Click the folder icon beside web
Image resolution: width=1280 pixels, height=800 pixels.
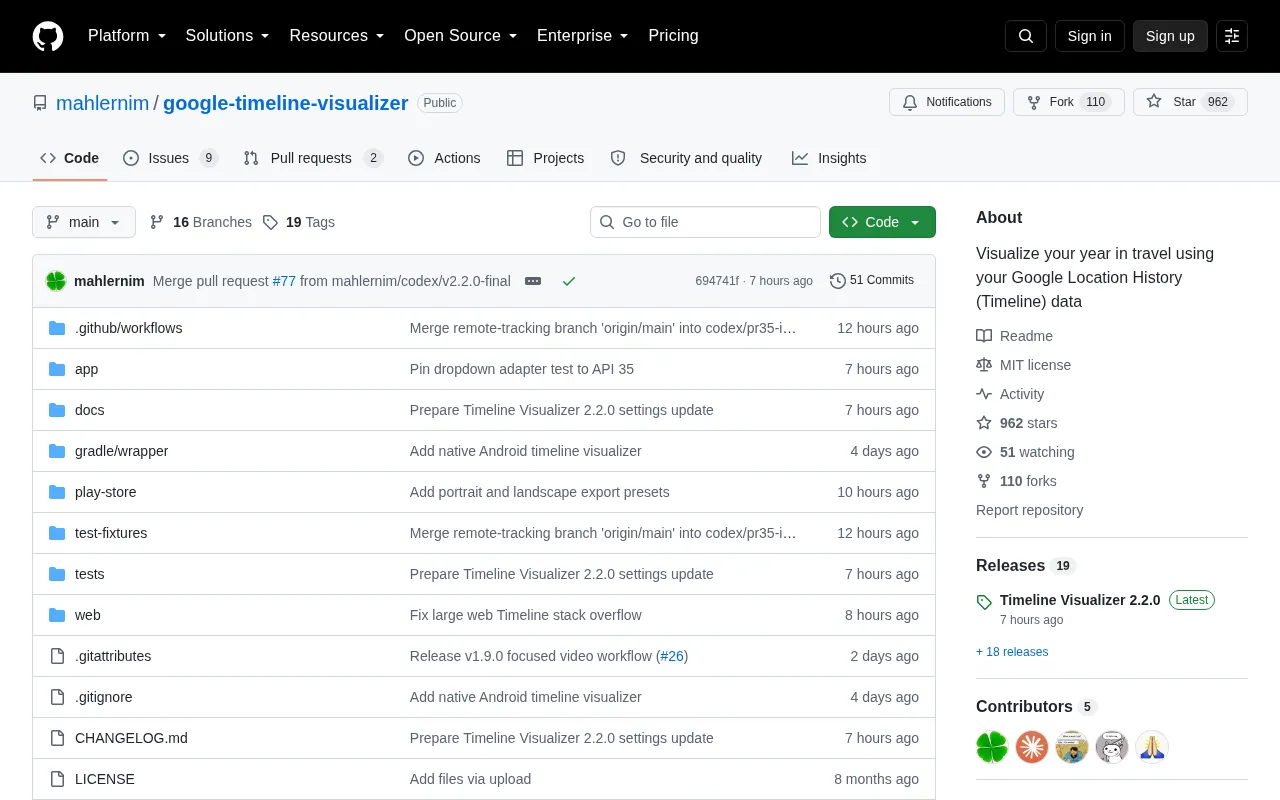pyautogui.click(x=57, y=615)
